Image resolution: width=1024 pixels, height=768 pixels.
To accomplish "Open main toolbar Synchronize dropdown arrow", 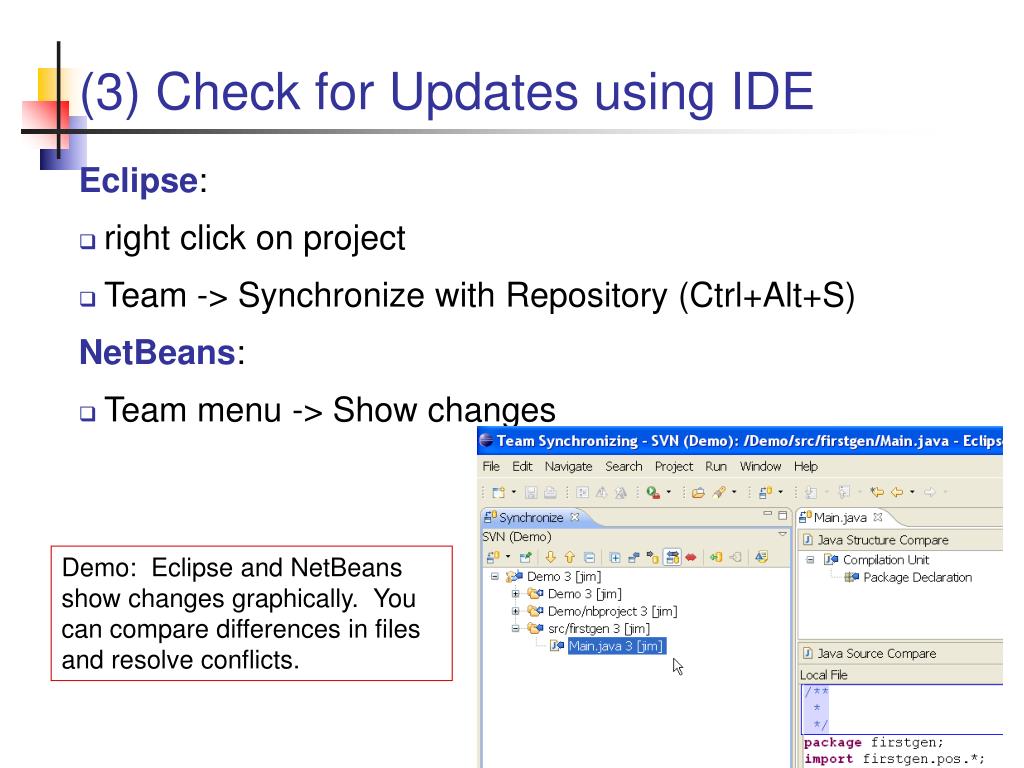I will [x=780, y=492].
